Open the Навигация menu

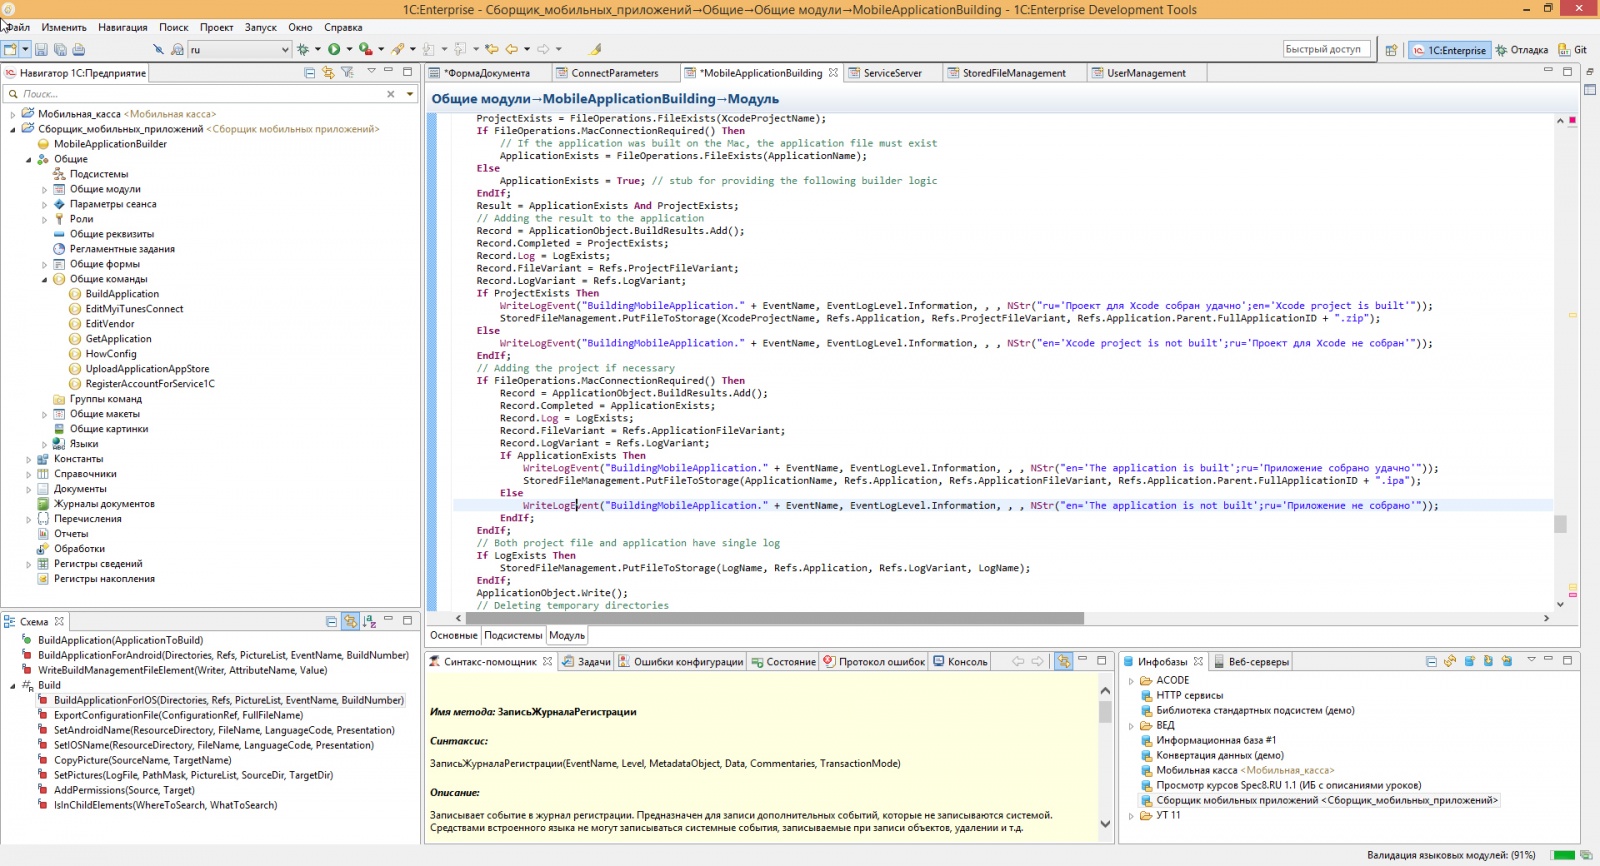123,28
